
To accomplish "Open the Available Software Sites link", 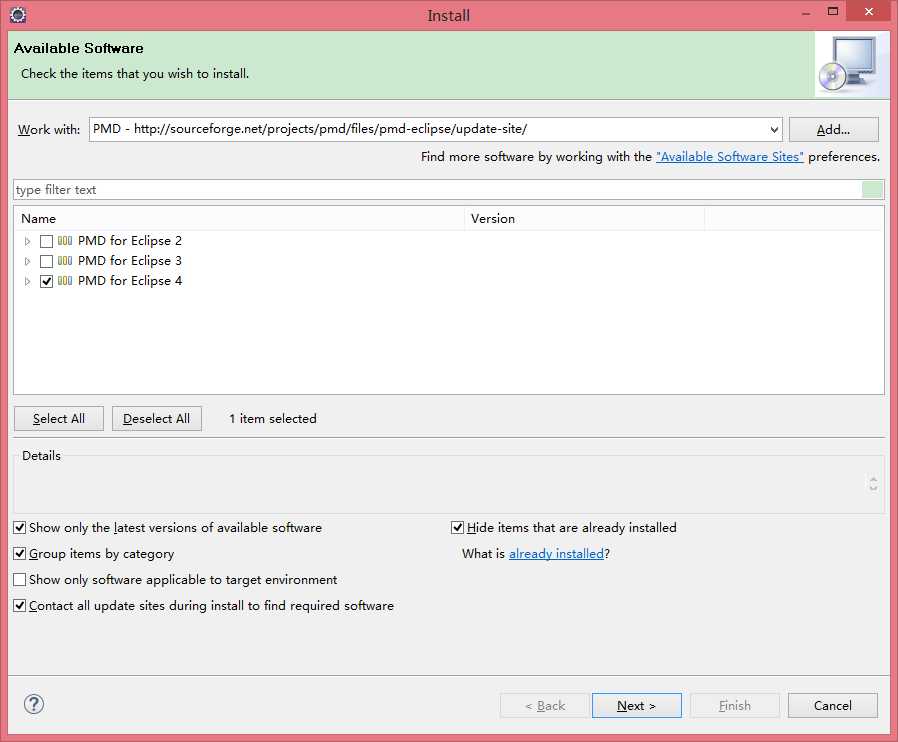I will pyautogui.click(x=730, y=157).
